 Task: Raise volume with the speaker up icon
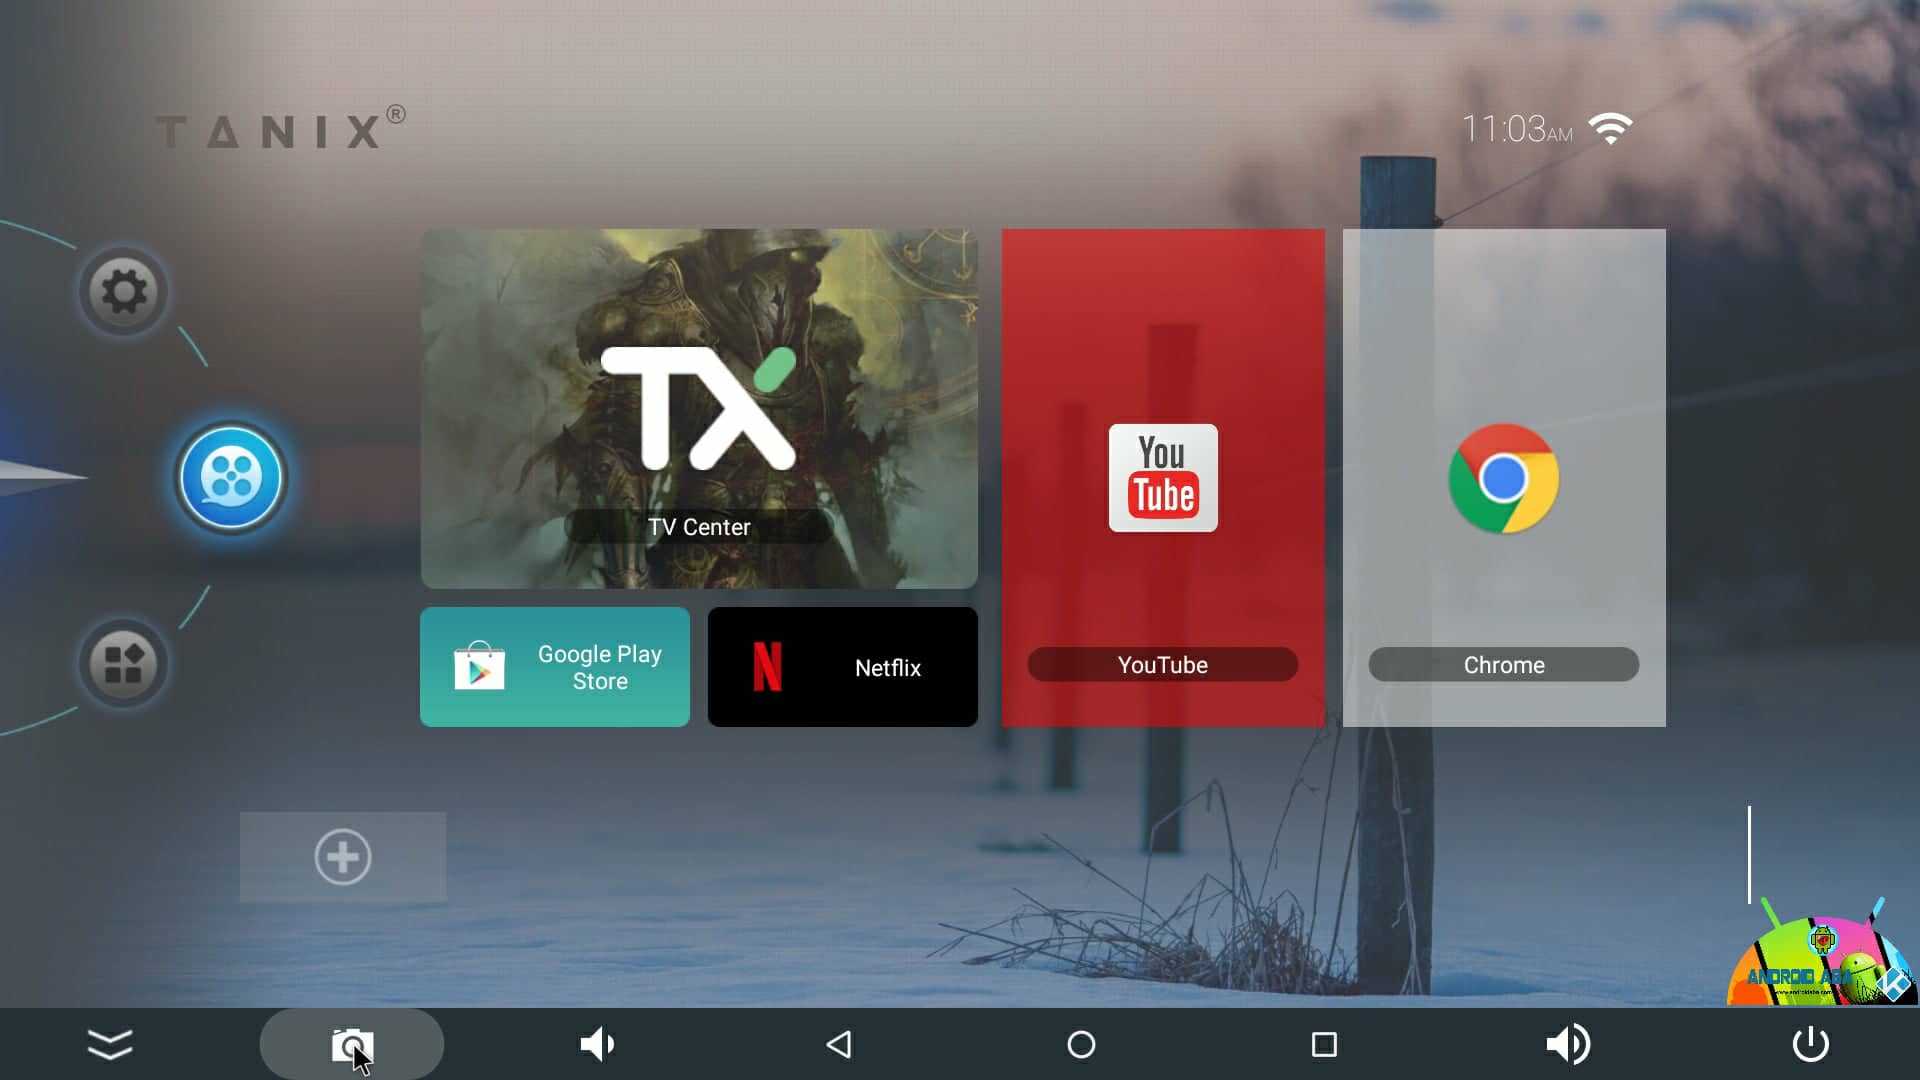[1568, 1044]
